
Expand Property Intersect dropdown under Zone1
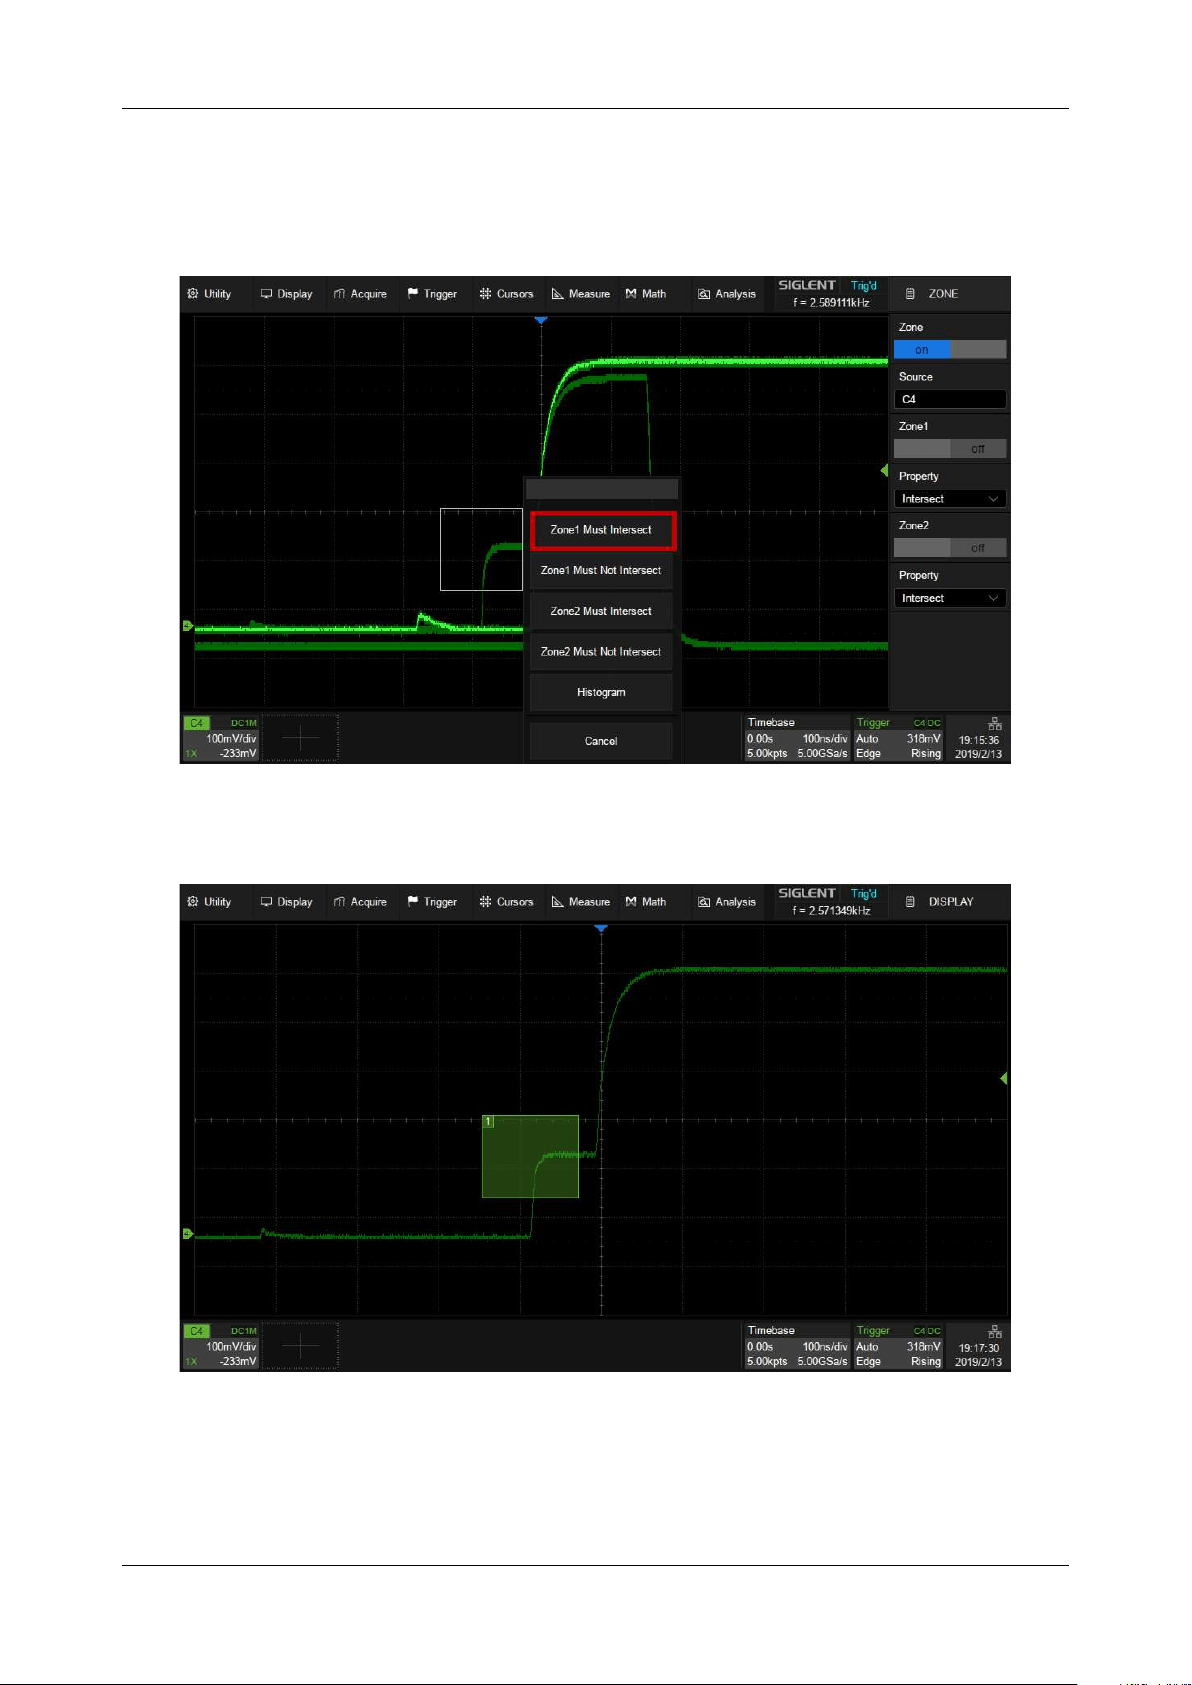tap(950, 499)
